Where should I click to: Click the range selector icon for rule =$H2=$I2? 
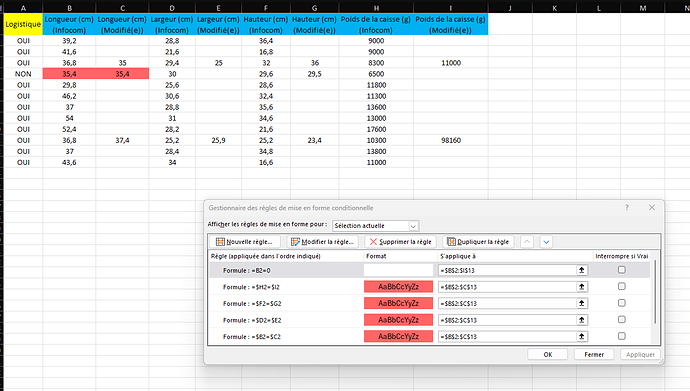tap(581, 287)
